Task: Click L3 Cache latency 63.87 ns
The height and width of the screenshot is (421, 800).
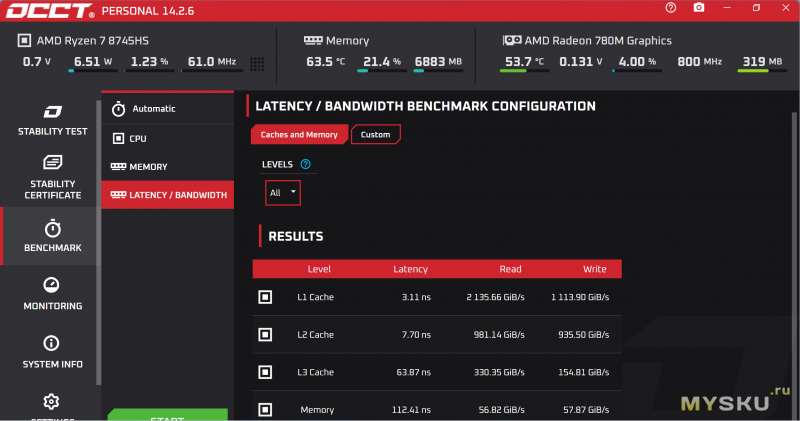Action: point(413,372)
